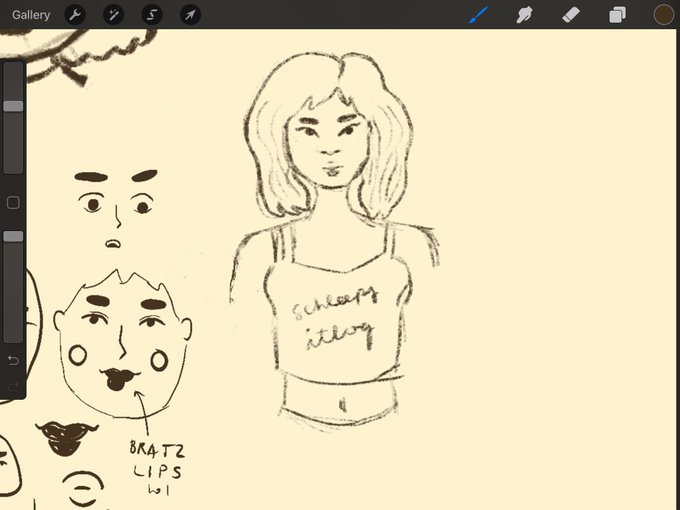Image resolution: width=680 pixels, height=510 pixels.
Task: Click the brush opacity slider handle
Action: (13, 236)
